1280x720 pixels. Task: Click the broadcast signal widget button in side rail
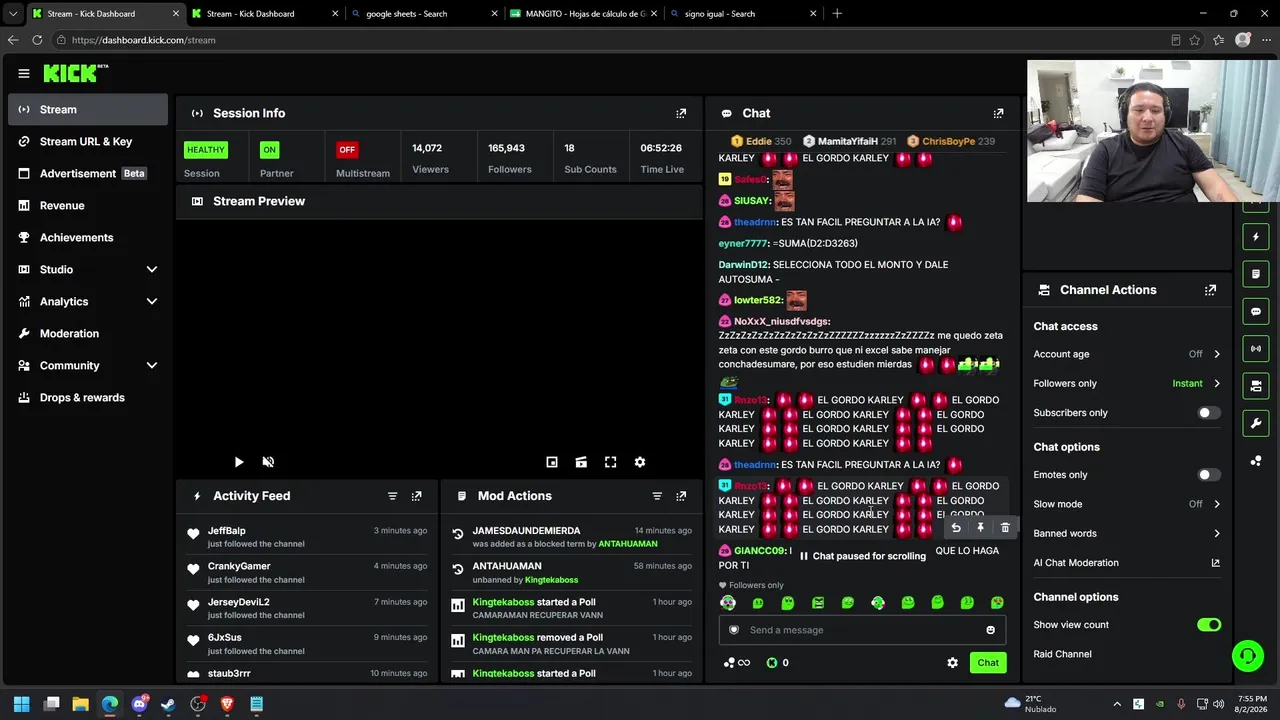pyautogui.click(x=1256, y=349)
